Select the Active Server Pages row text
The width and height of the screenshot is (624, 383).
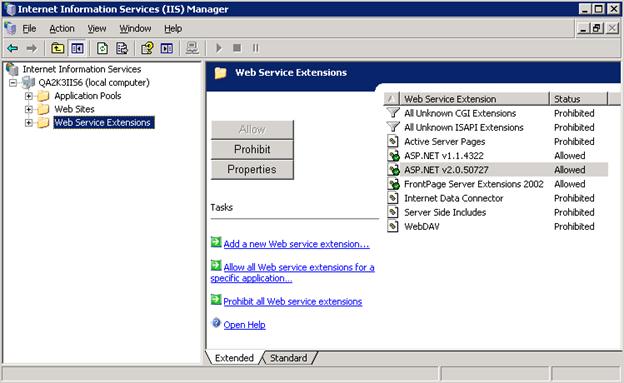[445, 142]
